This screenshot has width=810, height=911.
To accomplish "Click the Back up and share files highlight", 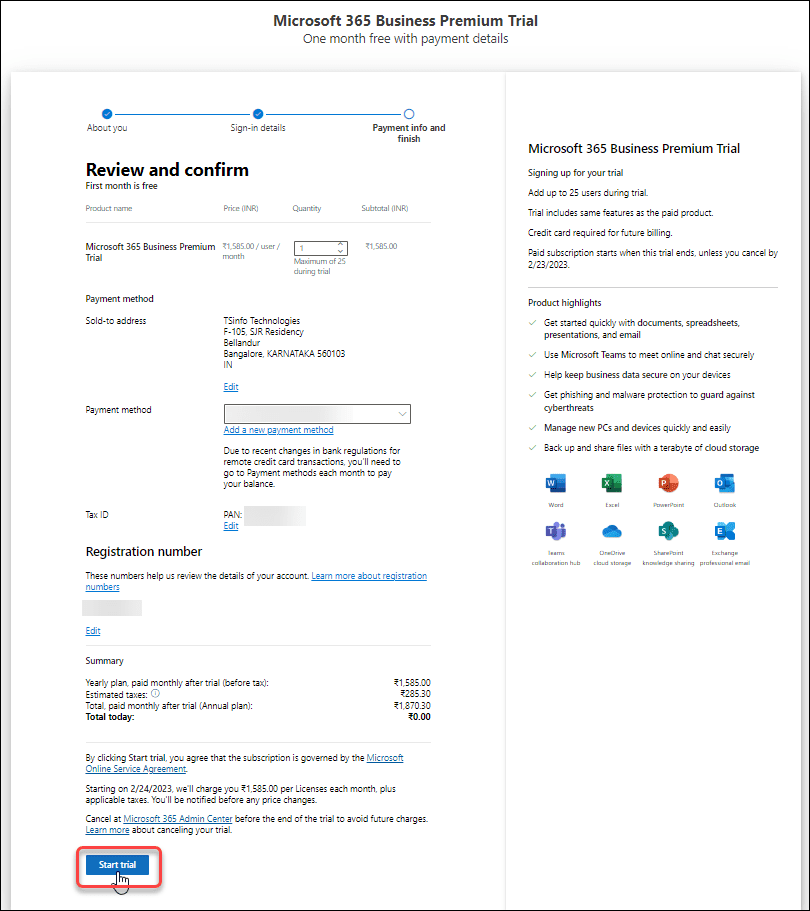I will [x=651, y=448].
